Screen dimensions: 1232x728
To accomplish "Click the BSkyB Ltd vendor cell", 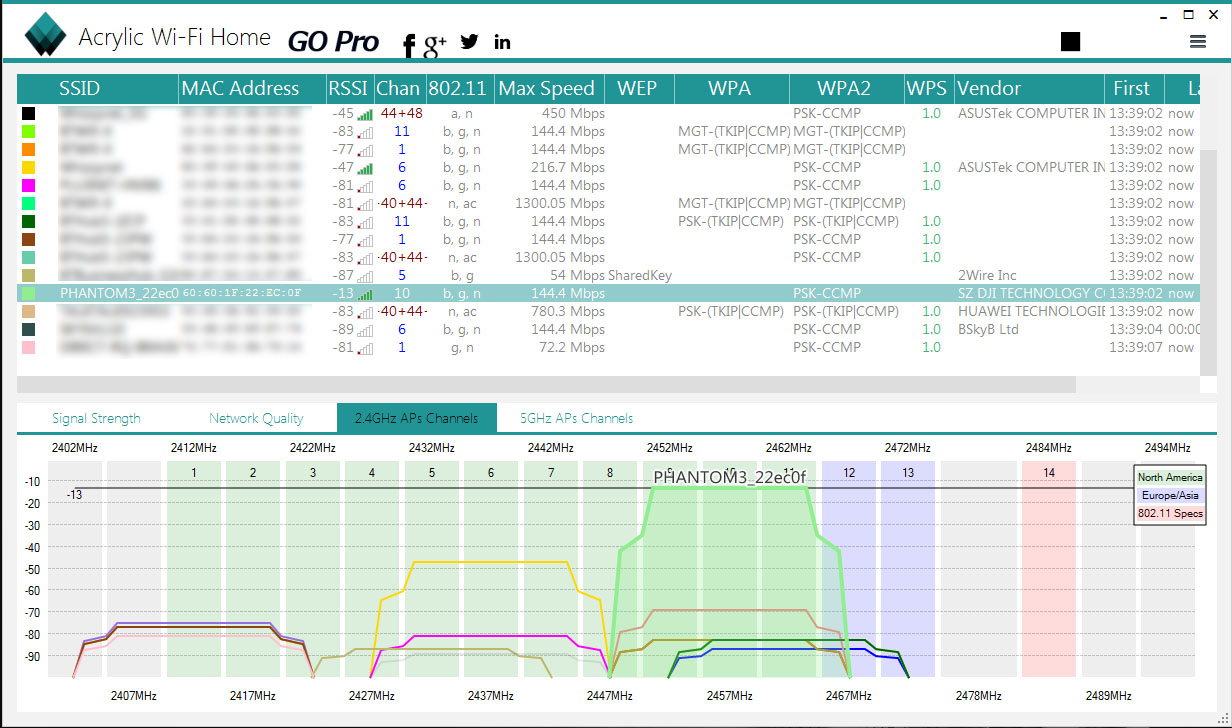I will coord(989,330).
